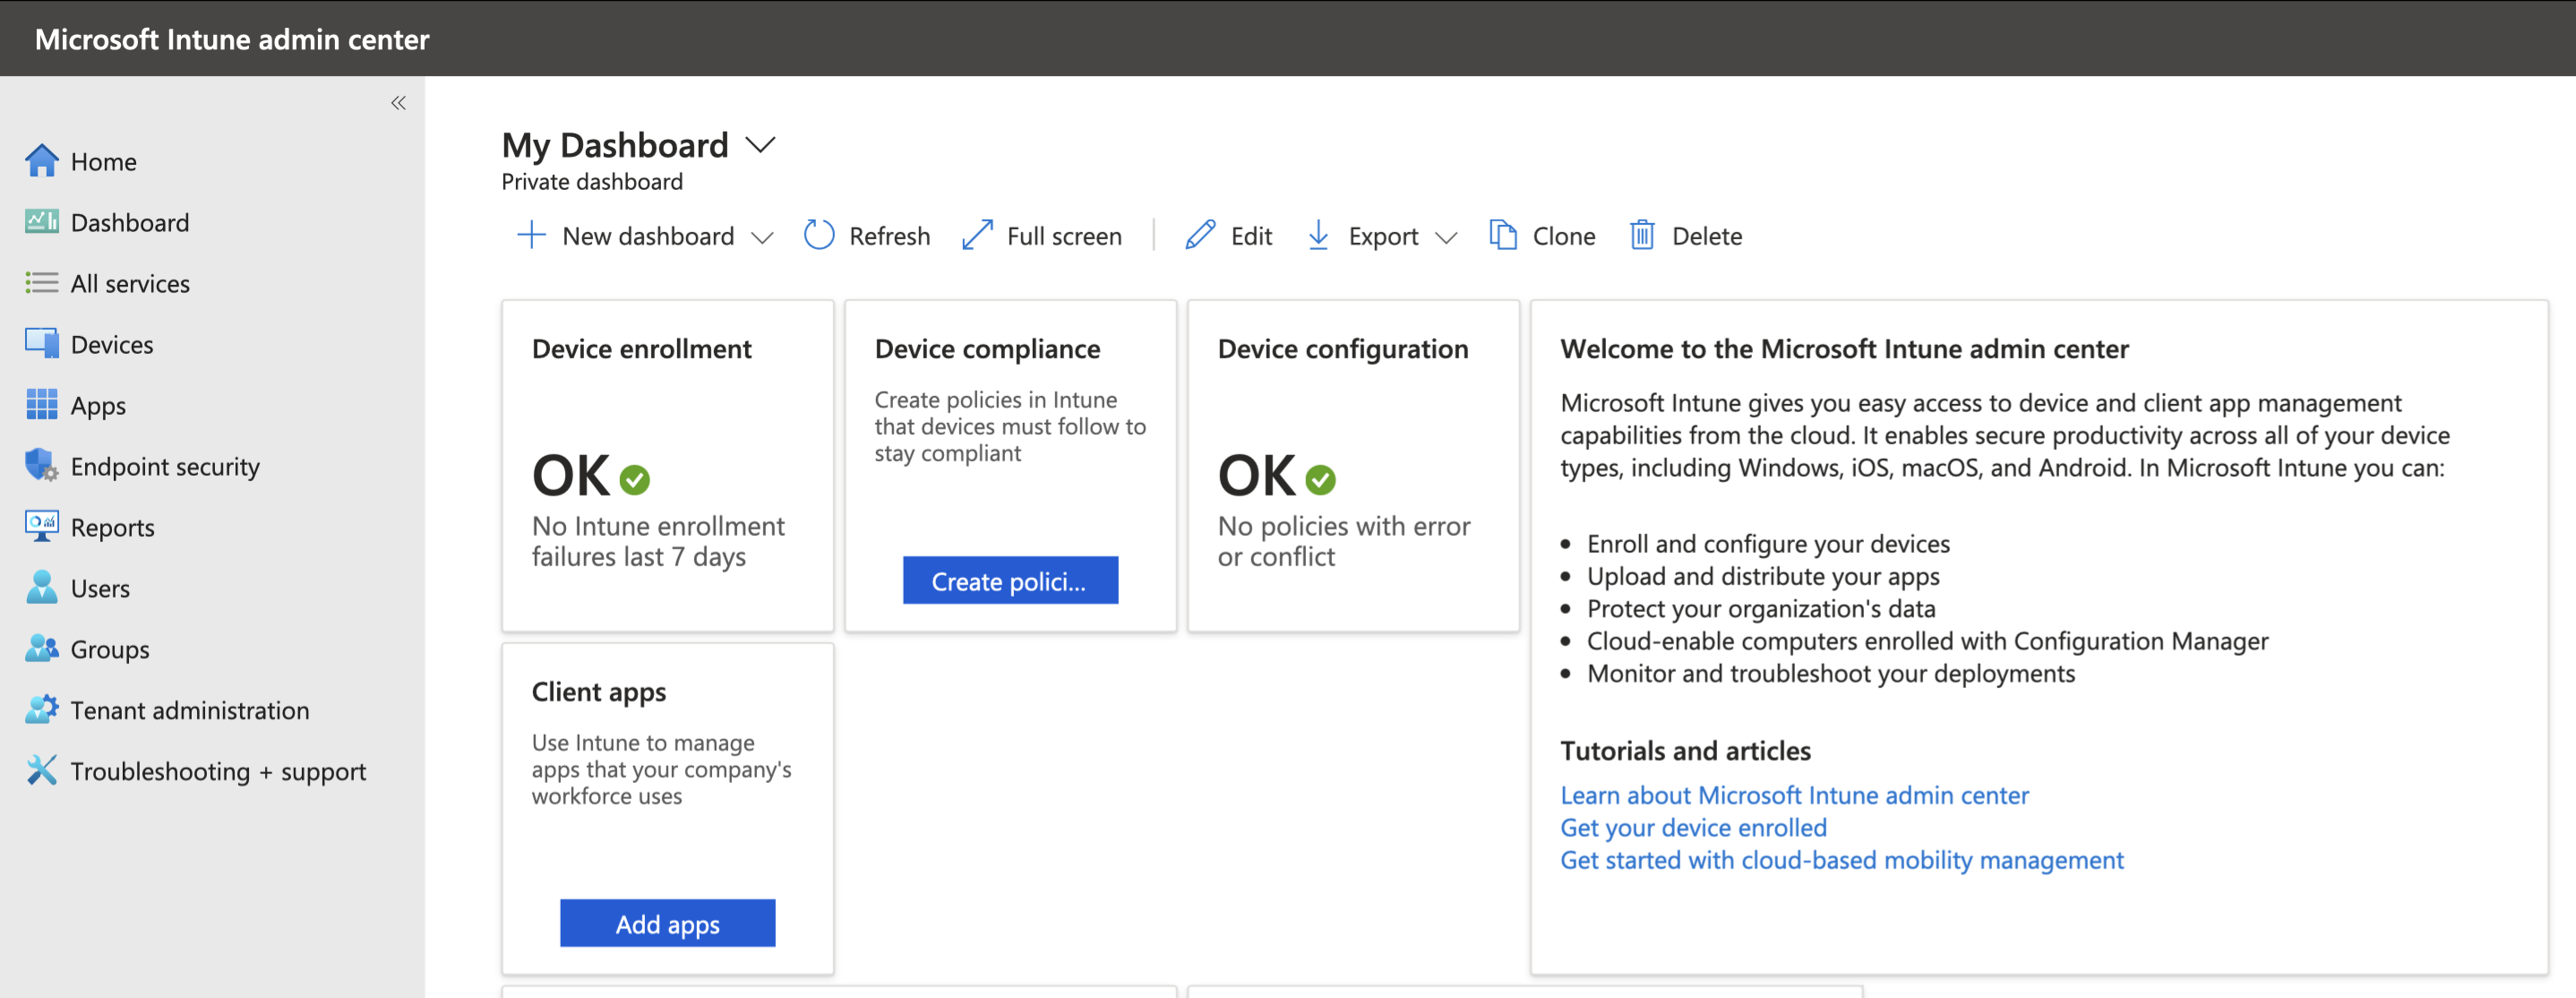Viewport: 2576px width, 998px height.
Task: Open Endpoint security shield icon
Action: (42, 466)
